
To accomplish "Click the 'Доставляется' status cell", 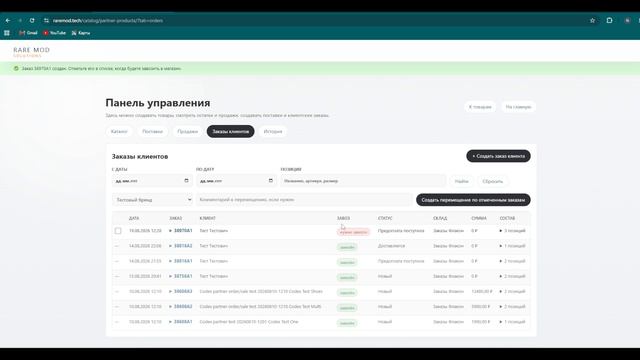I will pos(391,246).
